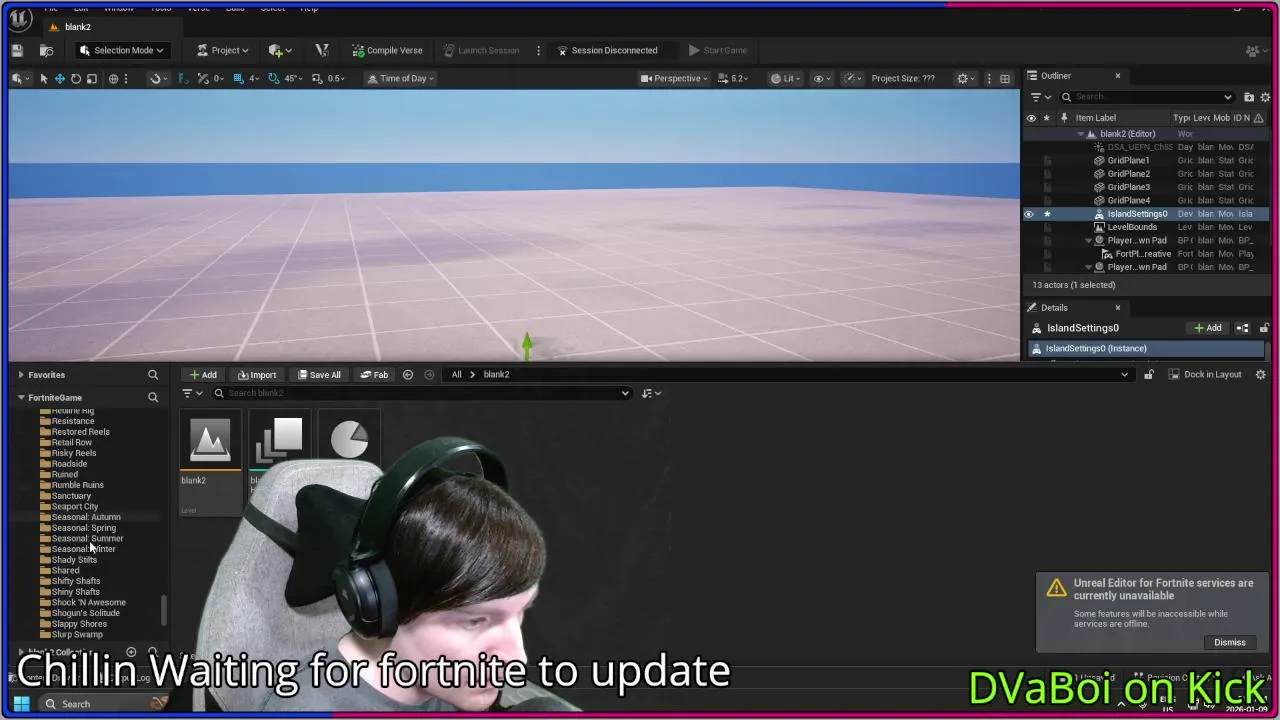Click the Import button in the Content Browser
1280x720 pixels.
257,375
